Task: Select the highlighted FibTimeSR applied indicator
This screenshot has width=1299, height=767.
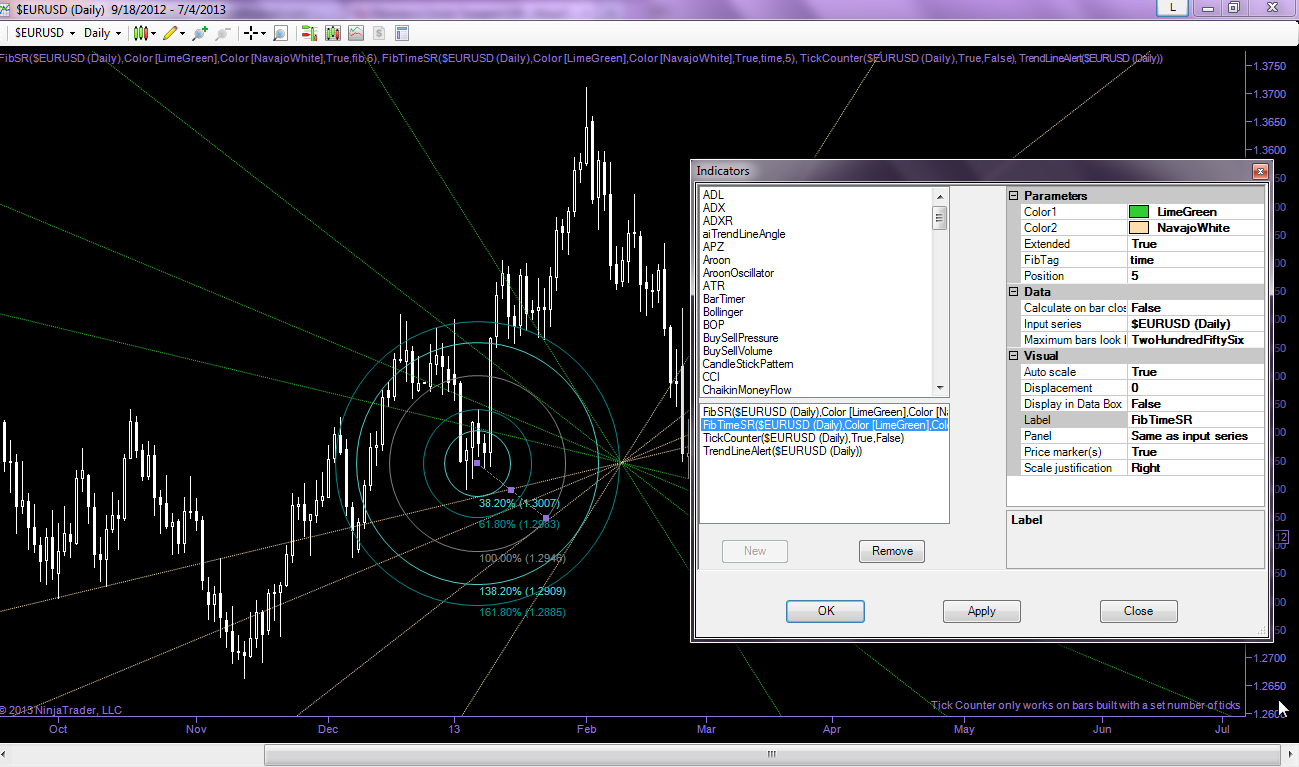Action: 825,425
